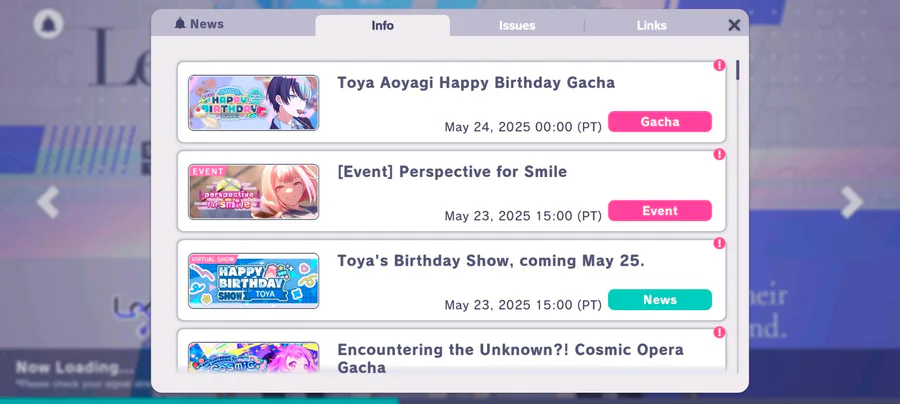Switch to the Info tab
Screen dimensions: 900x404
[383, 25]
